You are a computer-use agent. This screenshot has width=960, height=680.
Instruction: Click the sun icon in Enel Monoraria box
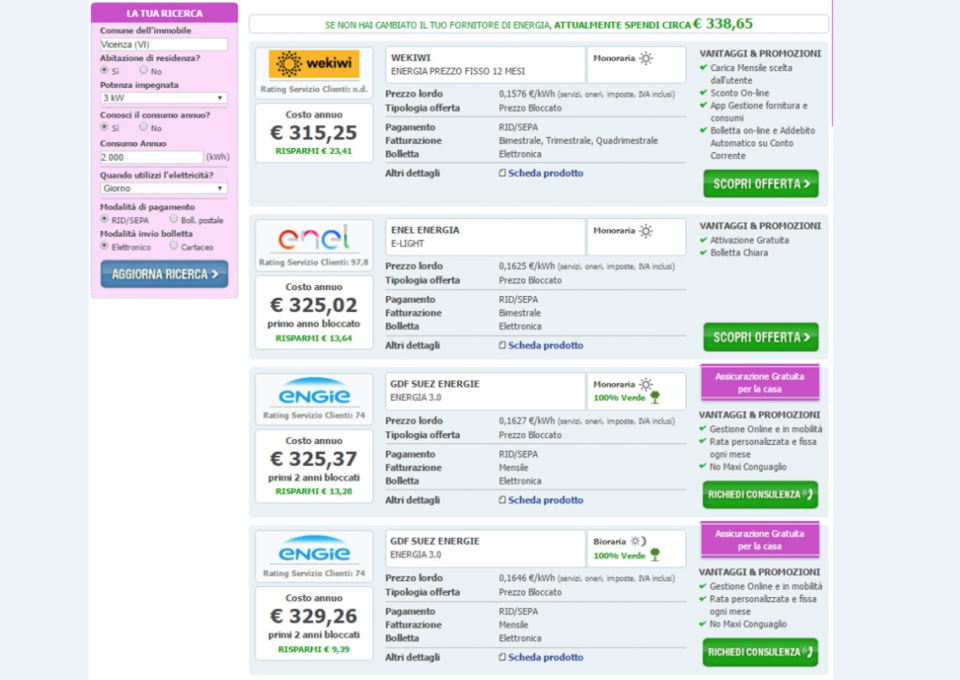646,231
